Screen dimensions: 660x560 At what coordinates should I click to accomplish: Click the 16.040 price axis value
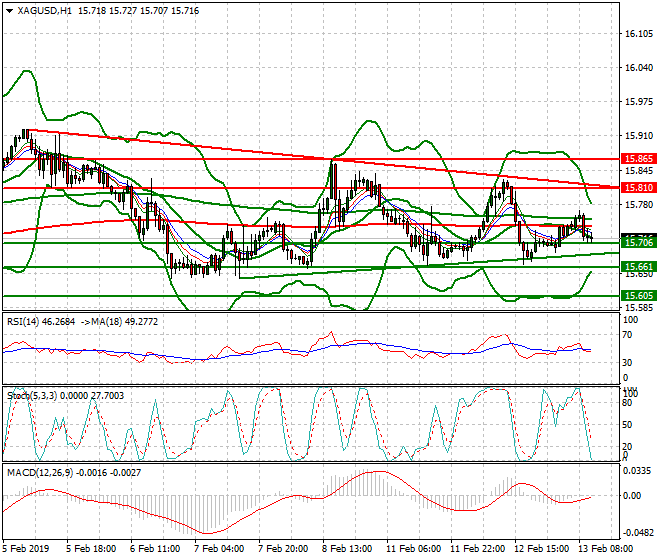point(639,68)
